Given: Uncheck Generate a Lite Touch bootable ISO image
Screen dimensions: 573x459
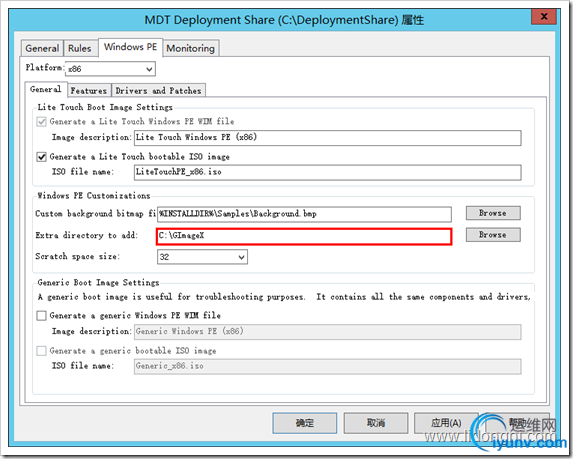Looking at the screenshot, I should point(41,157).
